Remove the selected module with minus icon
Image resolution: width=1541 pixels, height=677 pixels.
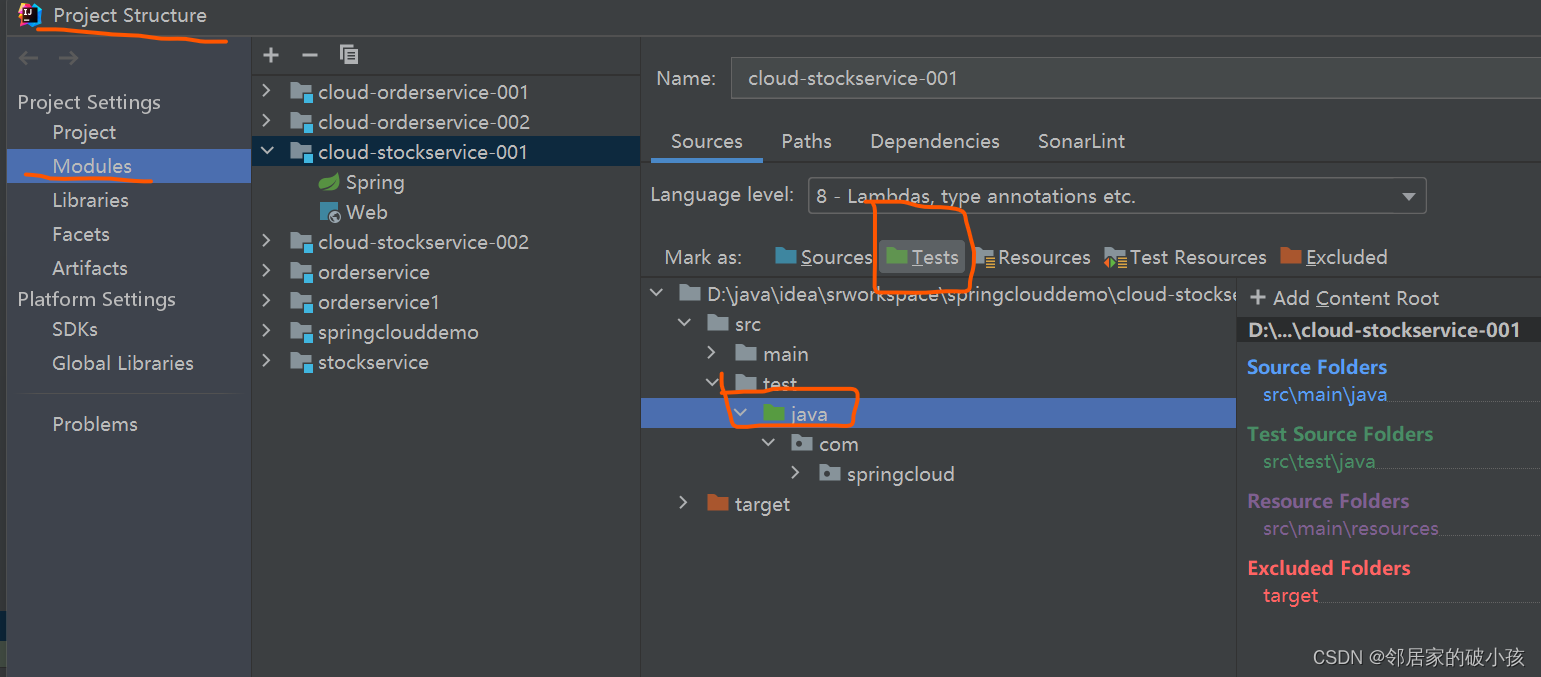[310, 55]
